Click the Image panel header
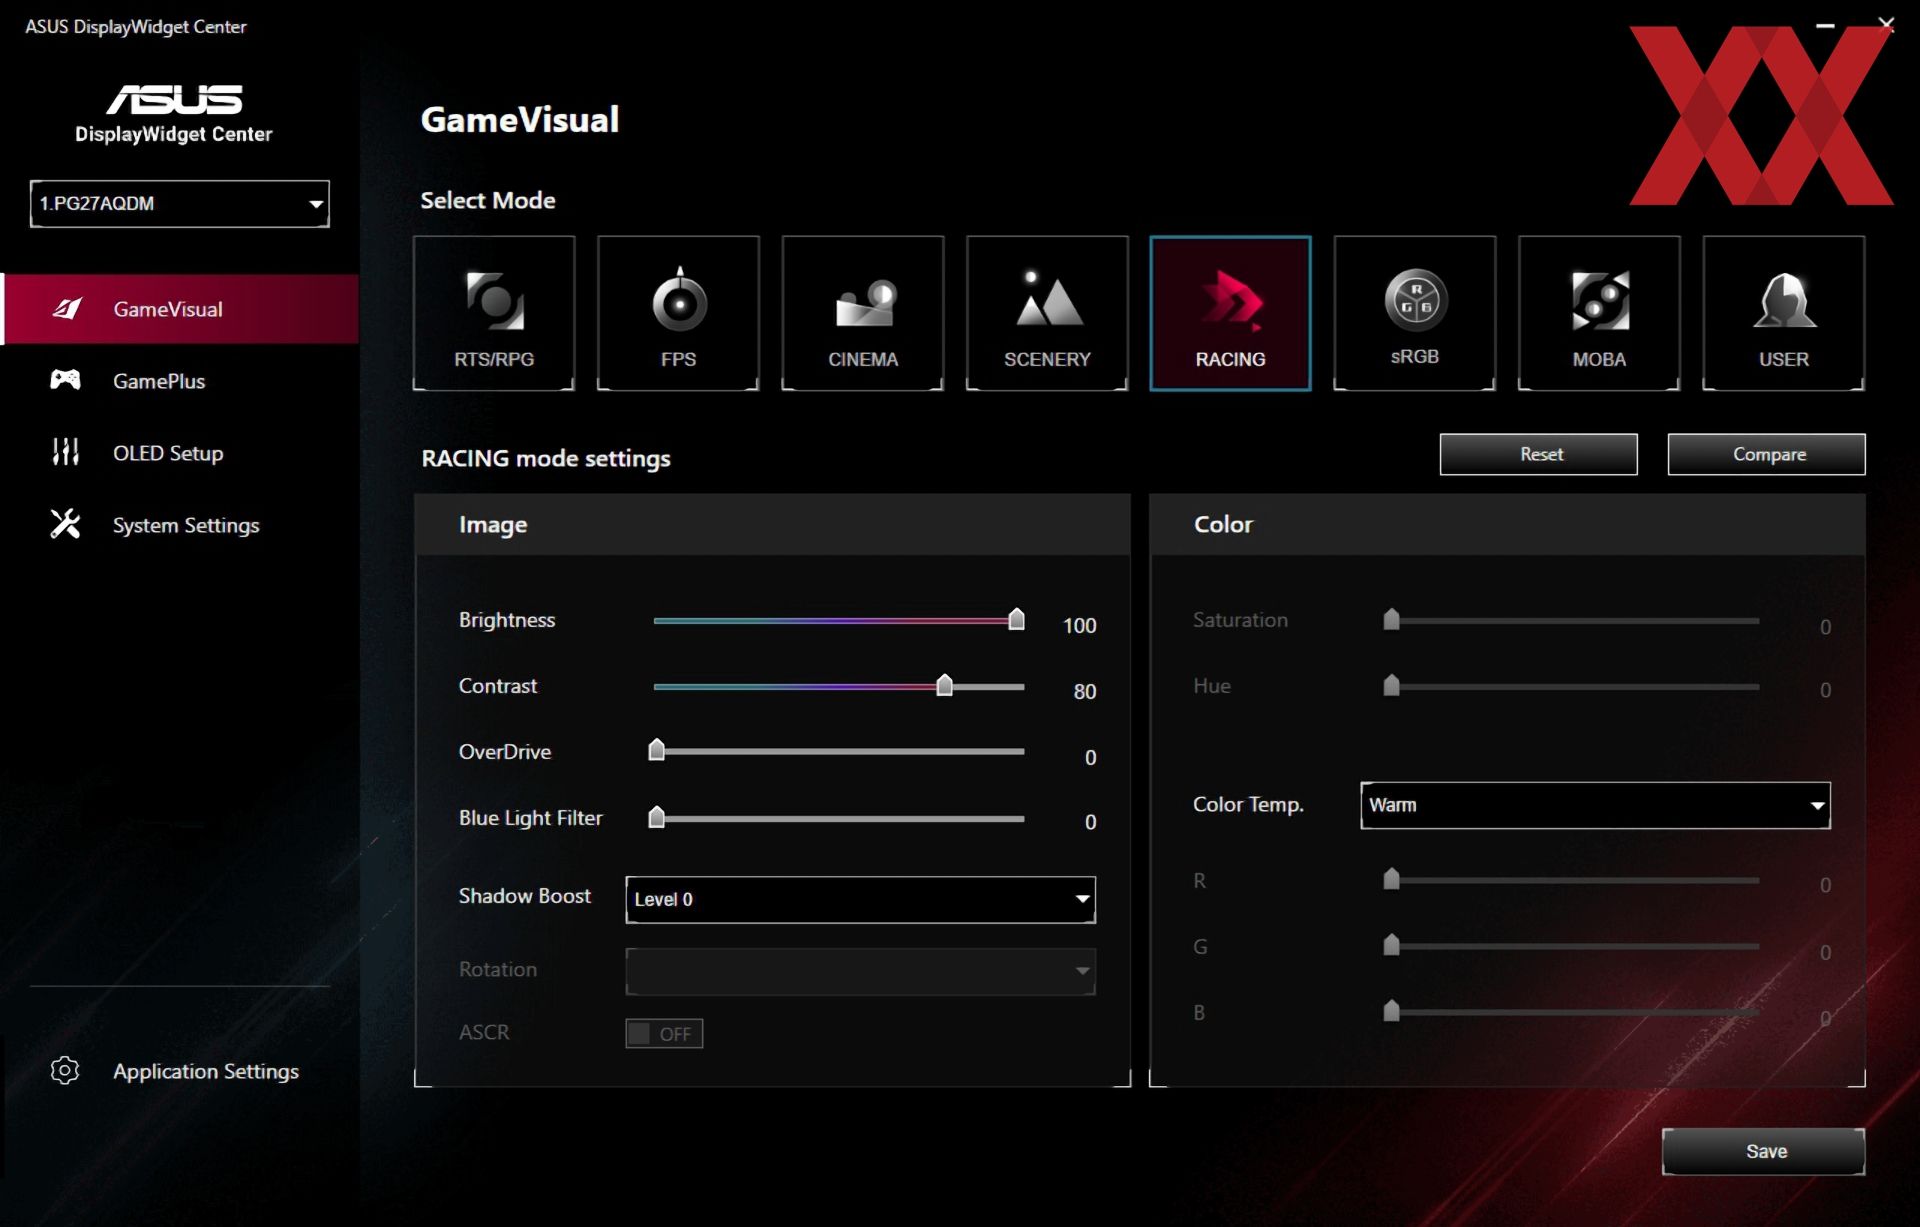The height and width of the screenshot is (1227, 1920). (772, 524)
